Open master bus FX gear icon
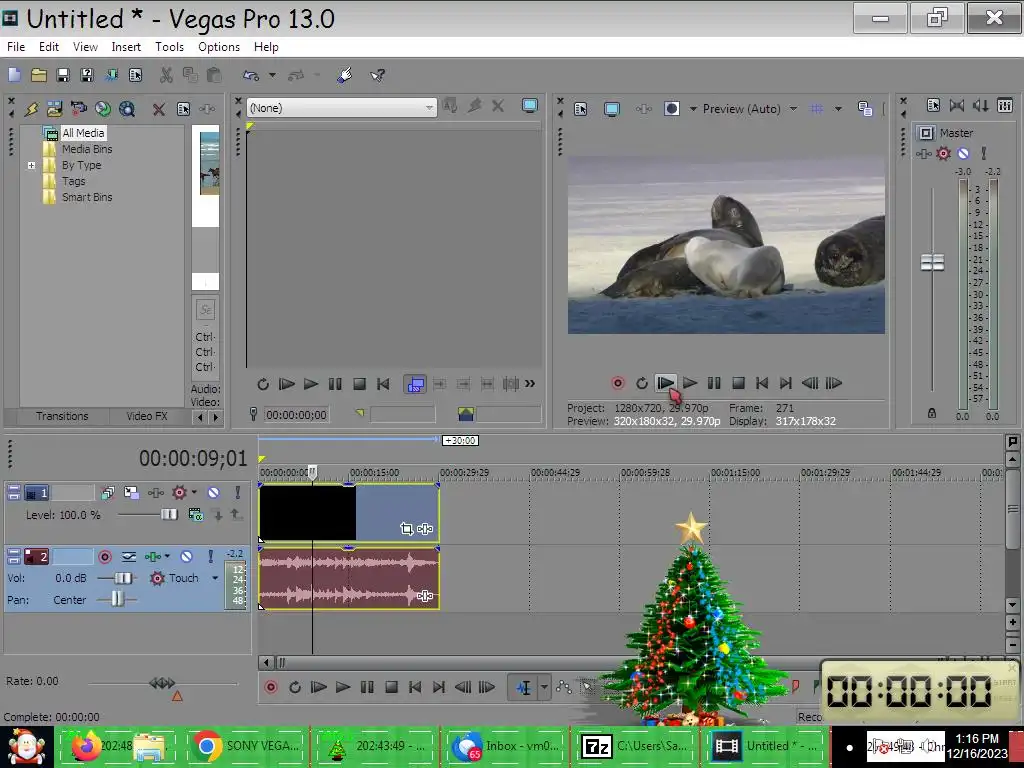1024x768 pixels. [943, 153]
